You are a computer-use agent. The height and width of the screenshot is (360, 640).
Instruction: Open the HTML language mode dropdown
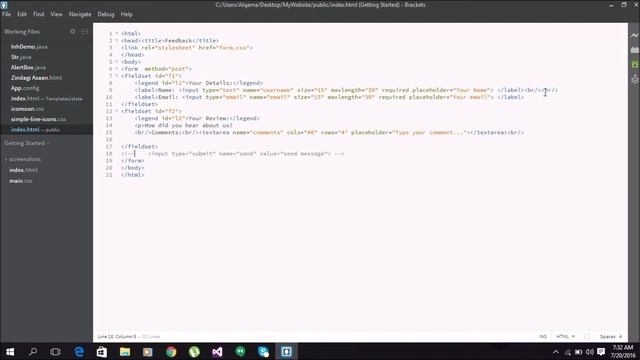pos(565,336)
